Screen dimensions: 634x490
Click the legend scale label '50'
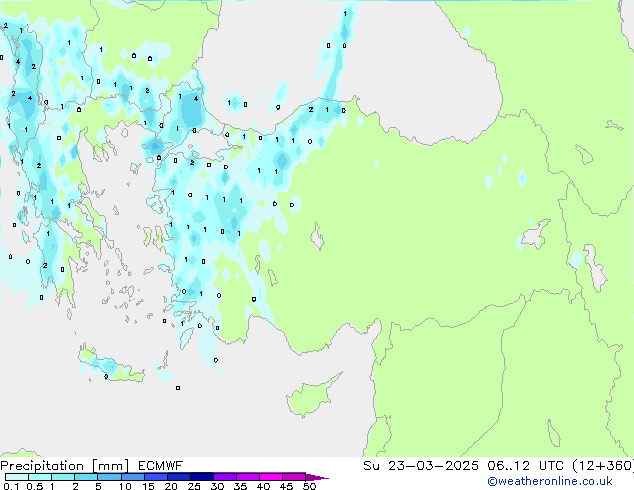[x=309, y=486]
